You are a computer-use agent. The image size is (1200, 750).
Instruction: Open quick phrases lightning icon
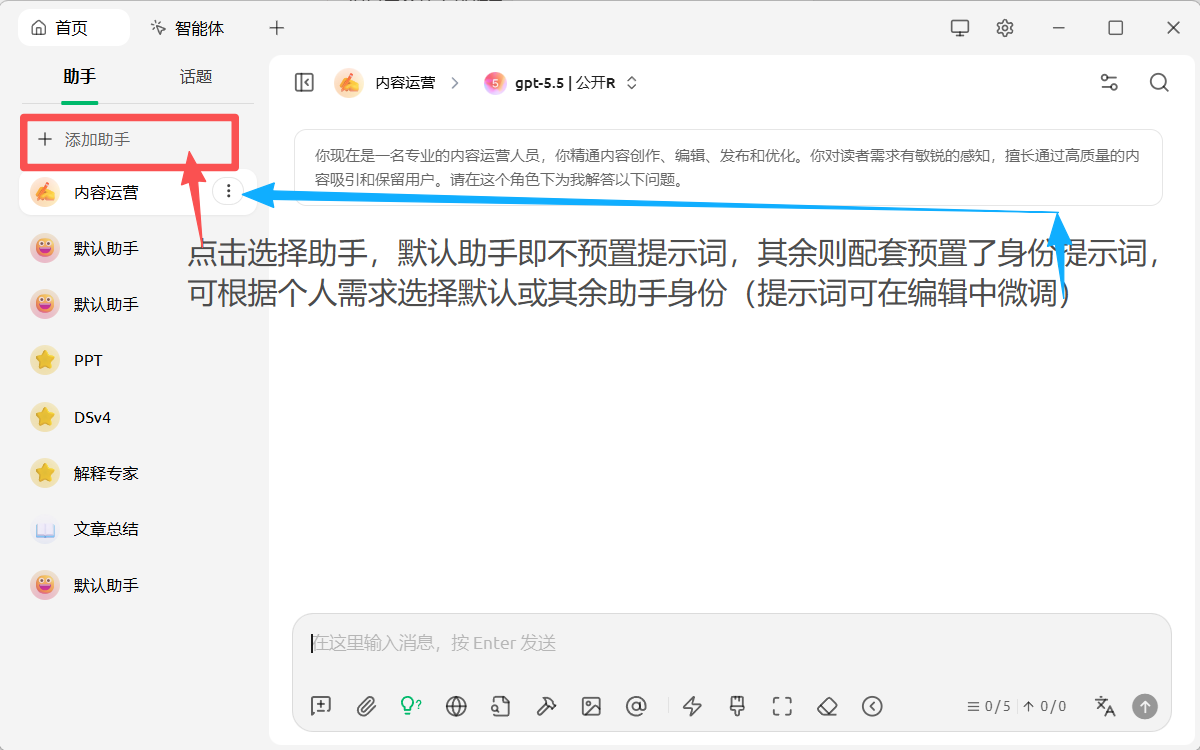point(692,706)
